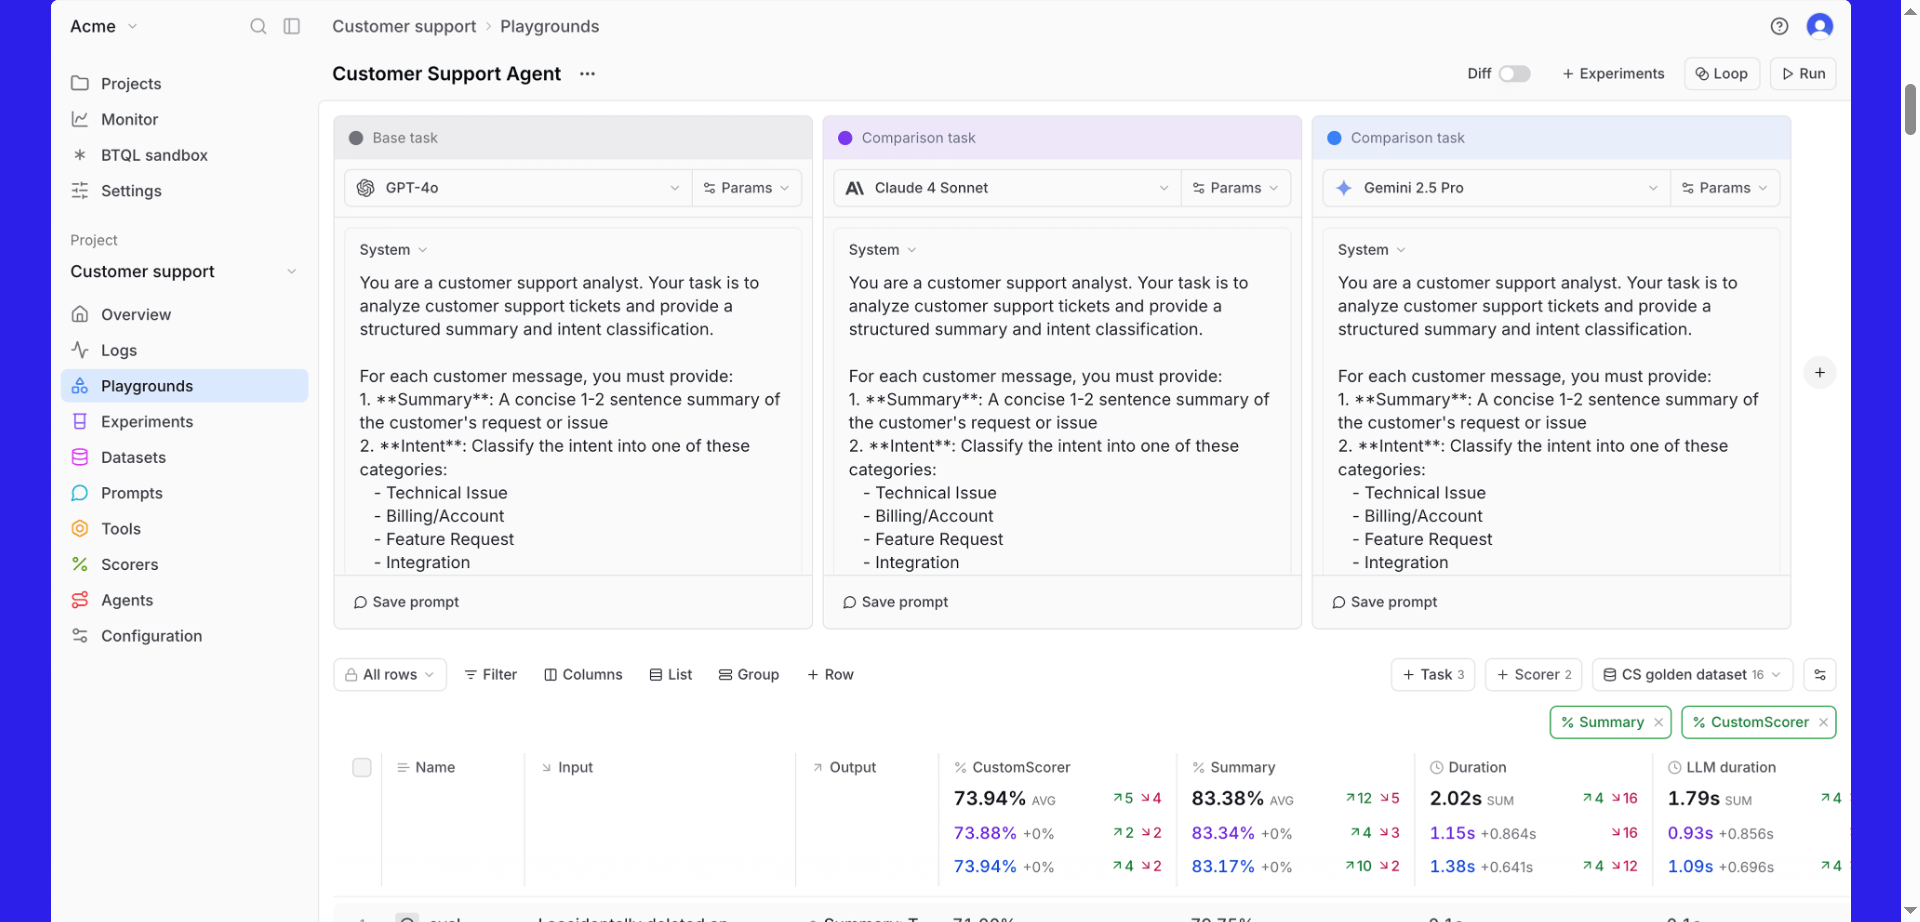This screenshot has width=1920, height=922.
Task: Click the Run button
Action: [x=1803, y=74]
